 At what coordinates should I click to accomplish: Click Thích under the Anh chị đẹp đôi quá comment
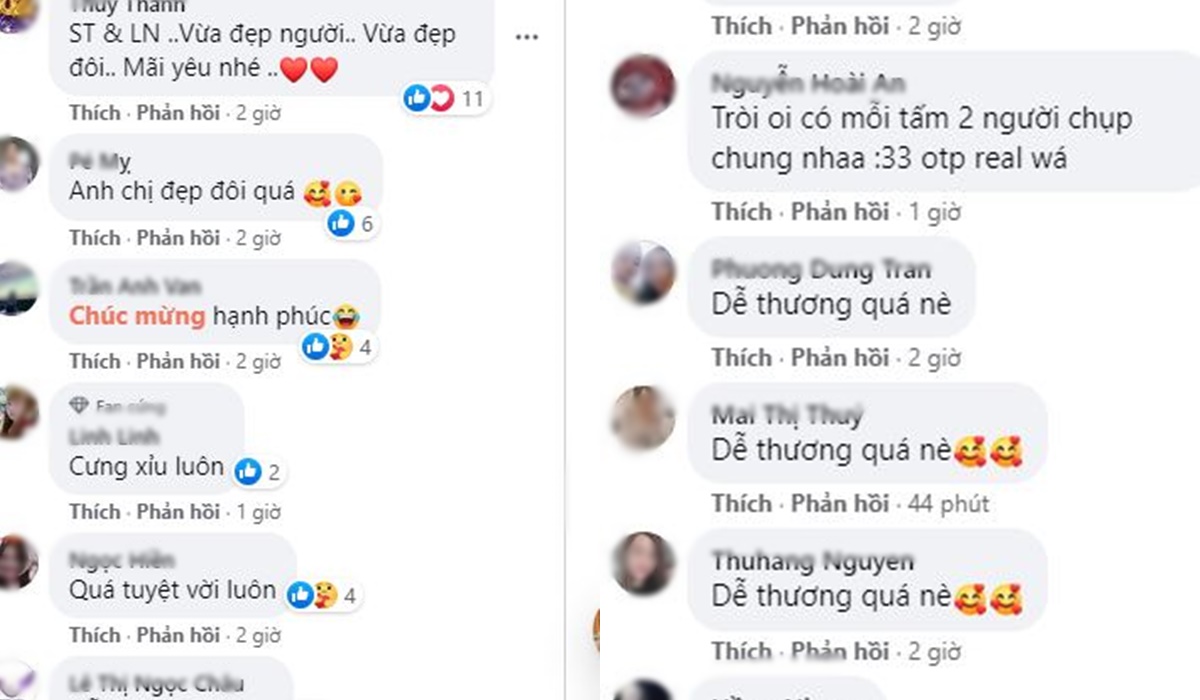(x=95, y=238)
